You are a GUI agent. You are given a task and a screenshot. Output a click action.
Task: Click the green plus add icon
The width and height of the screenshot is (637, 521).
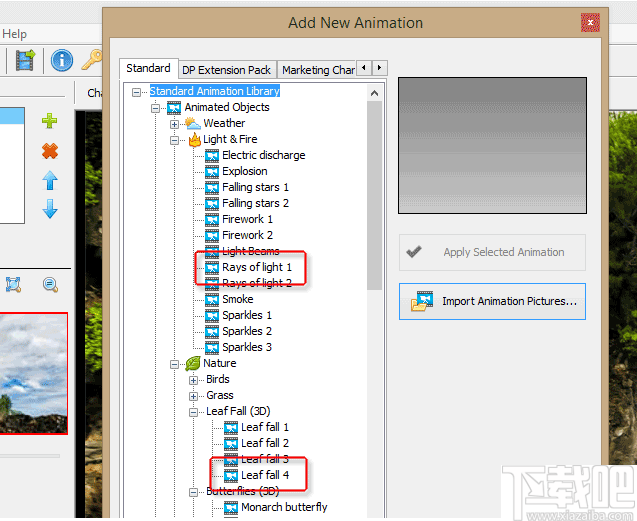50,121
